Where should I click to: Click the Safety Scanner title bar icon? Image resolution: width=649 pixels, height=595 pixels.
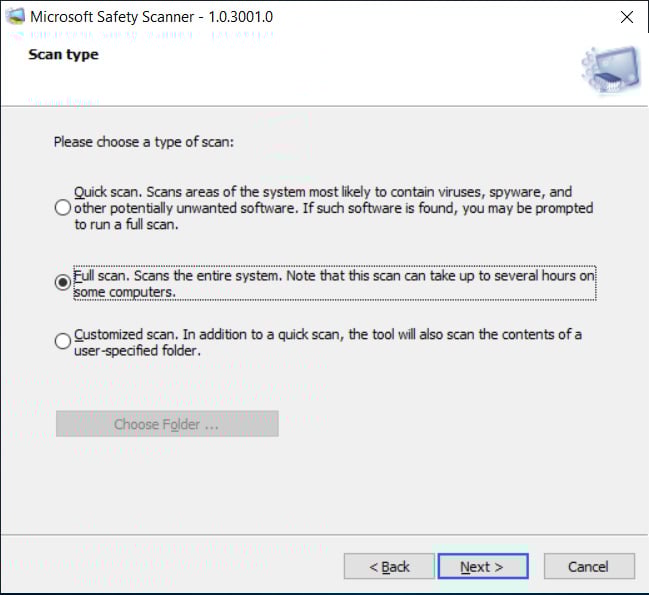pyautogui.click(x=15, y=17)
